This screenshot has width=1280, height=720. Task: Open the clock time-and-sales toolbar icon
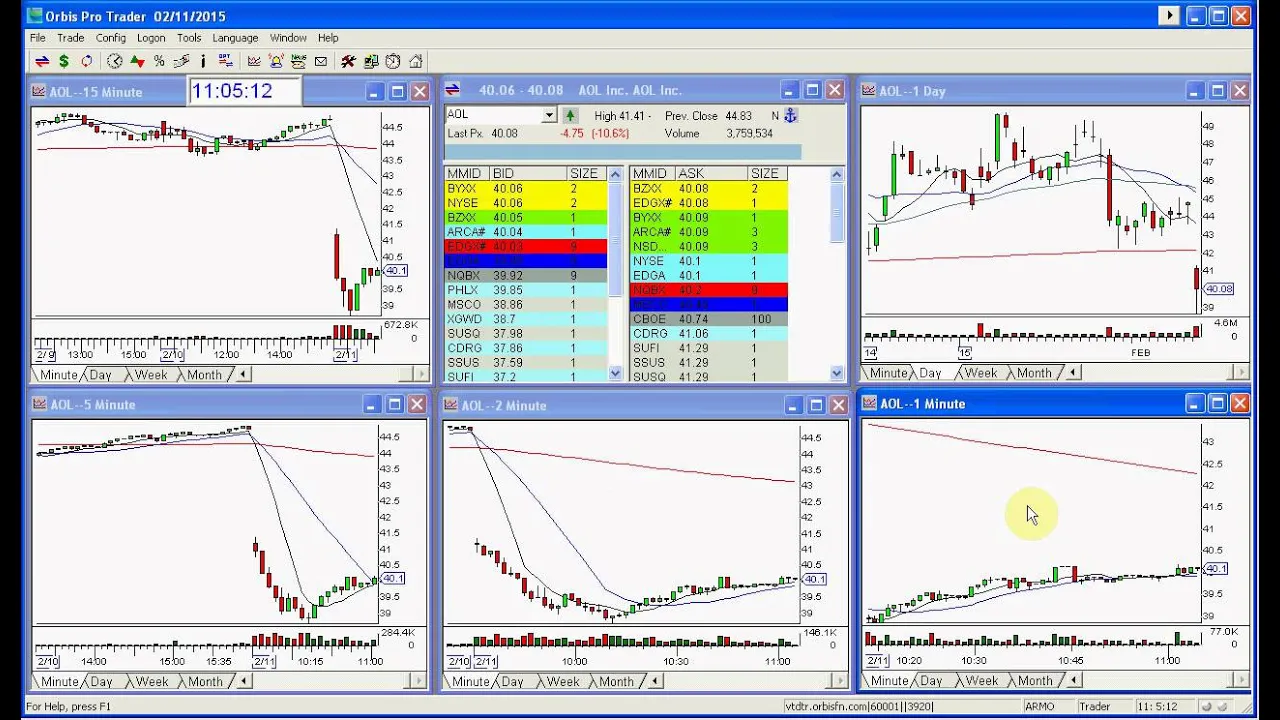pyautogui.click(x=115, y=61)
